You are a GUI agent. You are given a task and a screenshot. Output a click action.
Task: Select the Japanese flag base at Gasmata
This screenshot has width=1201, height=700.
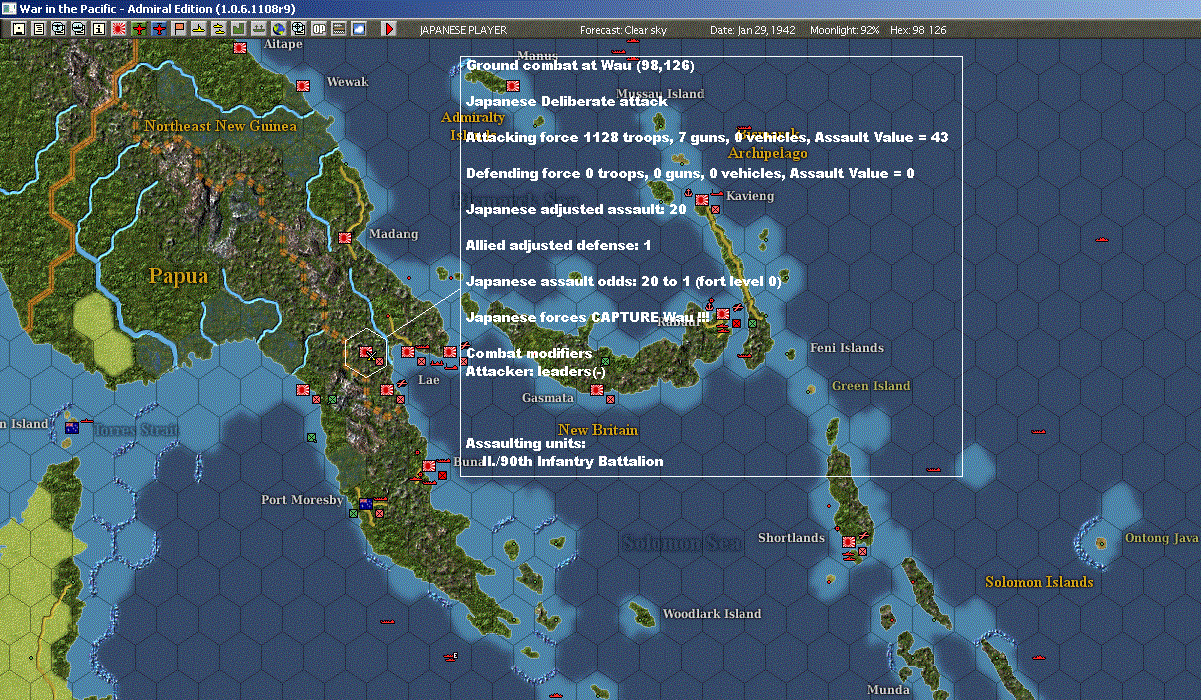point(597,390)
